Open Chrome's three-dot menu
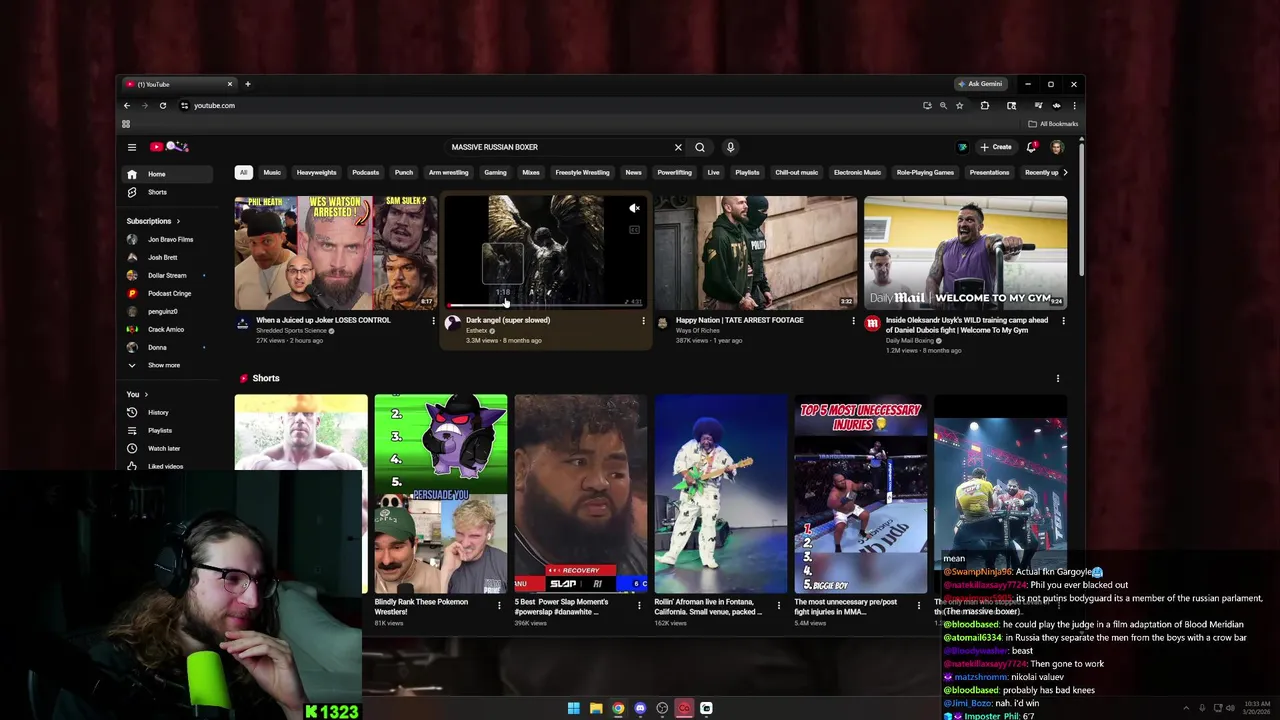This screenshot has height=720, width=1280. pos(1074,105)
